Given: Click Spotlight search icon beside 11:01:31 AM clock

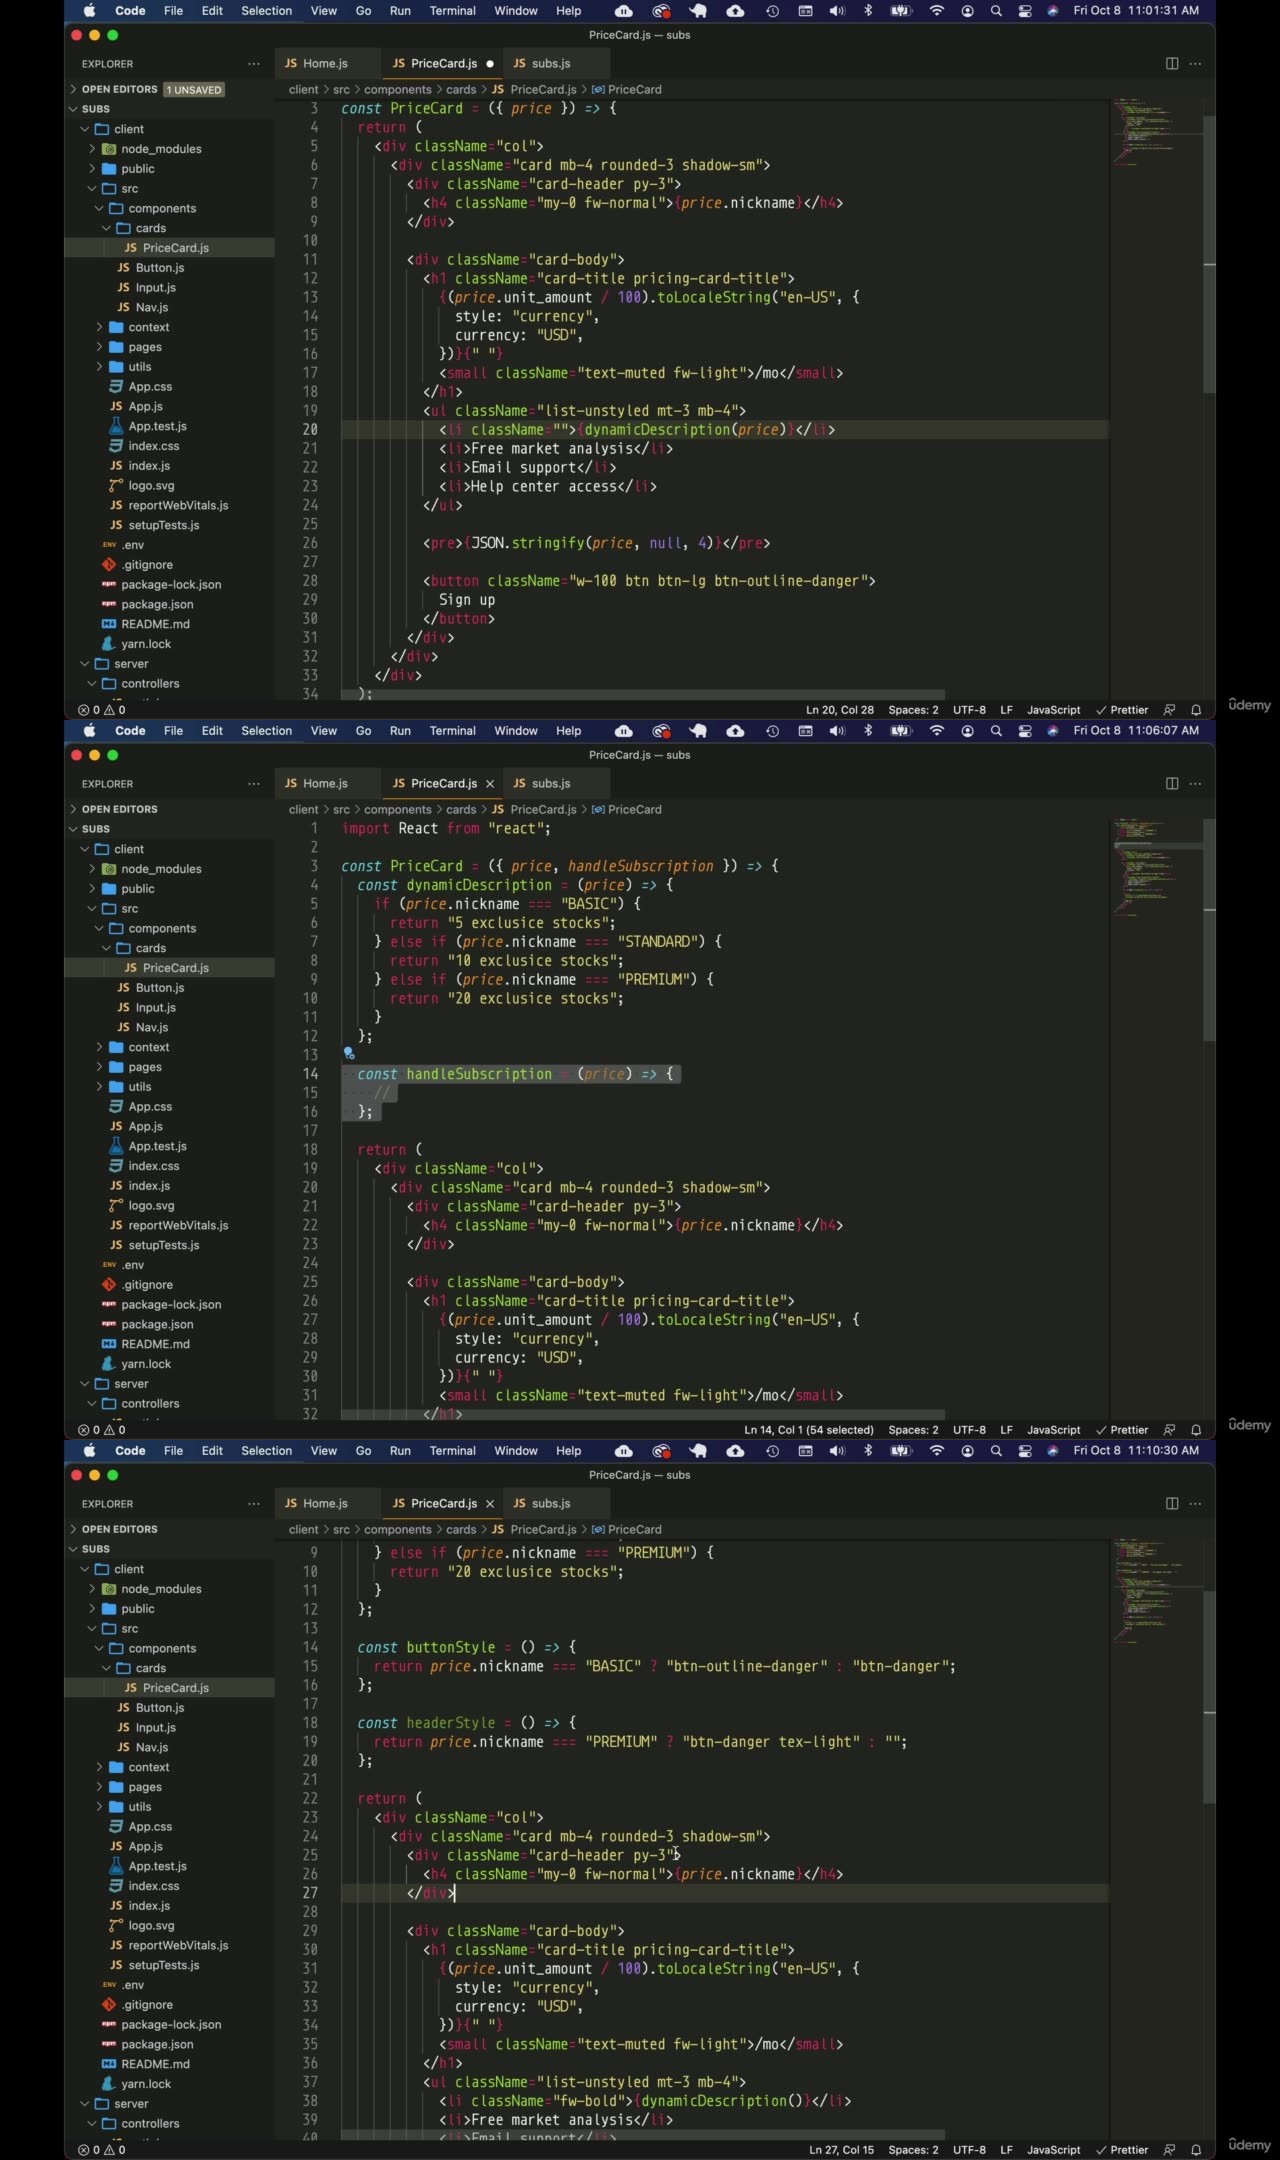Looking at the screenshot, I should click(996, 11).
